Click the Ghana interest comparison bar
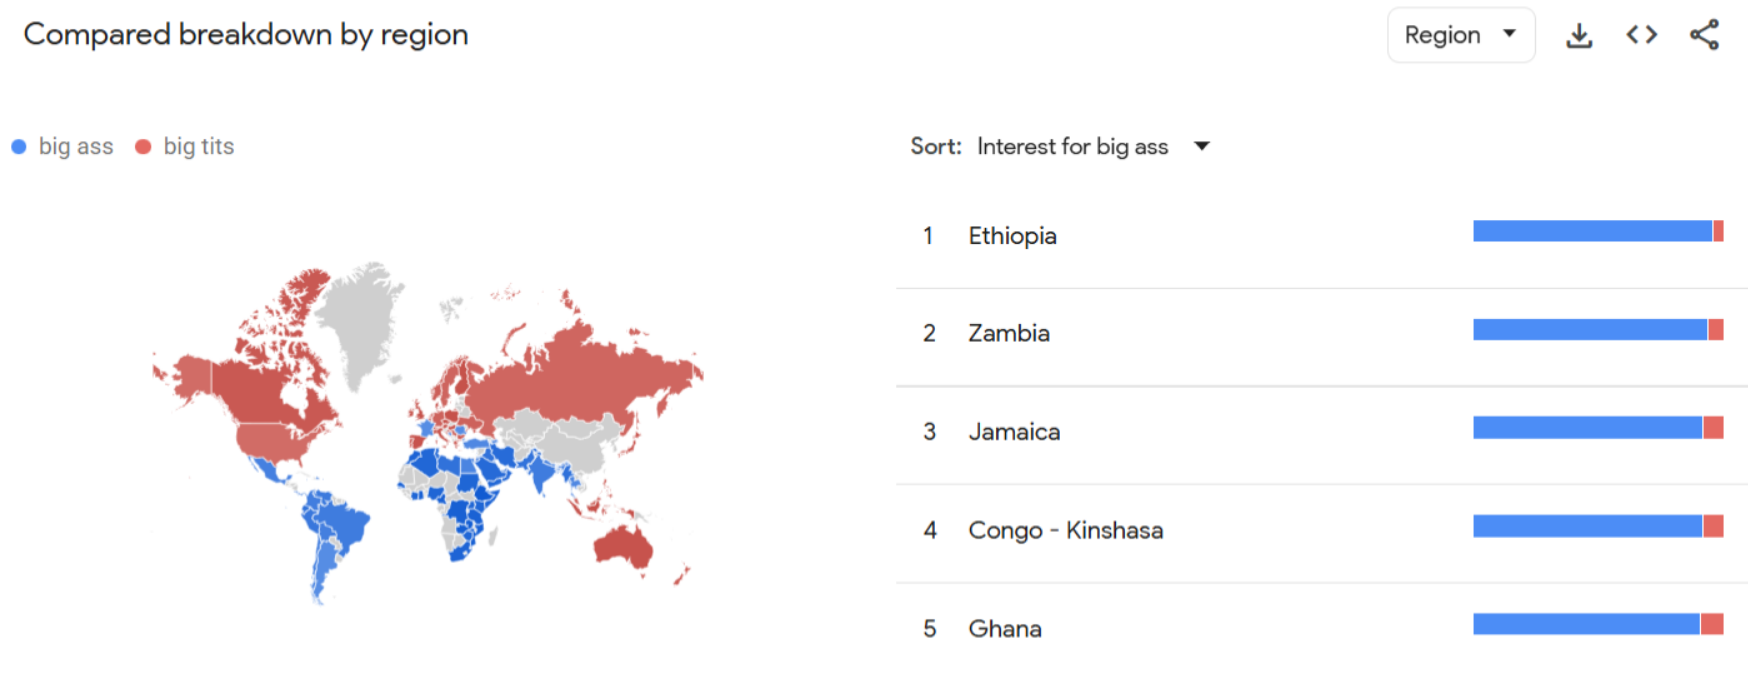This screenshot has height=700, width=1748. coord(1597,625)
